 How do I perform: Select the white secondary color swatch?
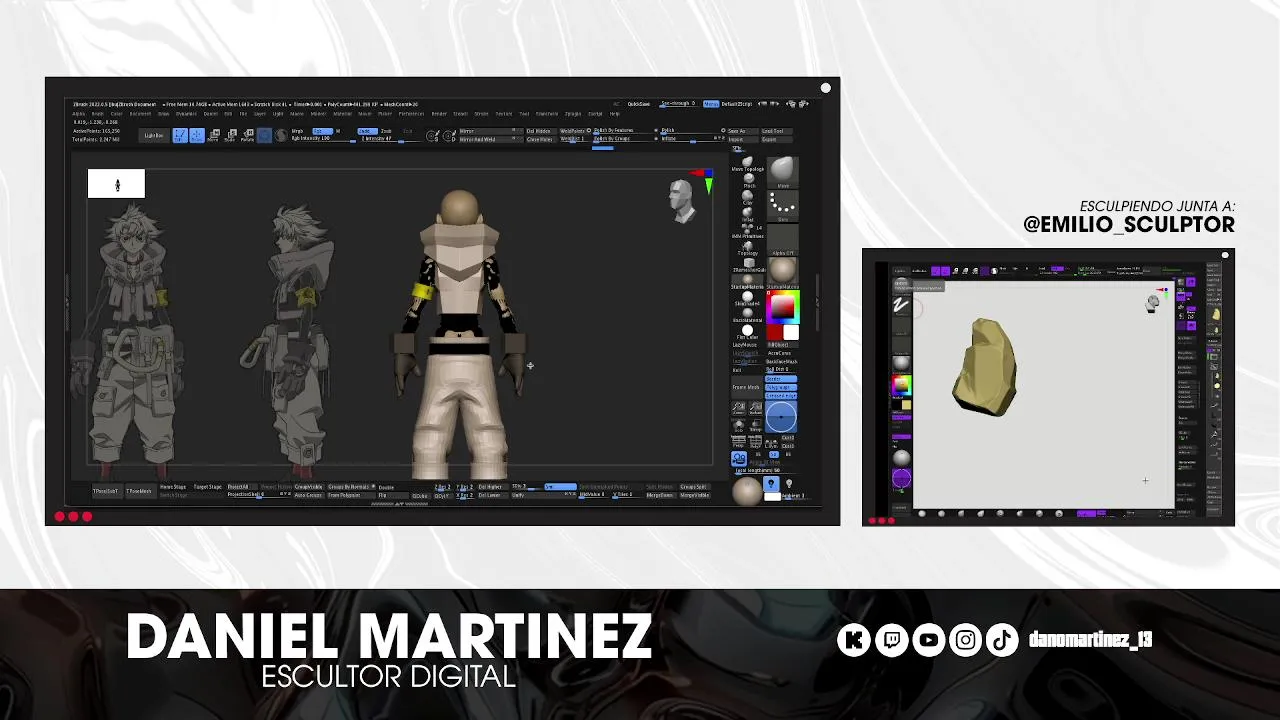pyautogui.click(x=792, y=332)
